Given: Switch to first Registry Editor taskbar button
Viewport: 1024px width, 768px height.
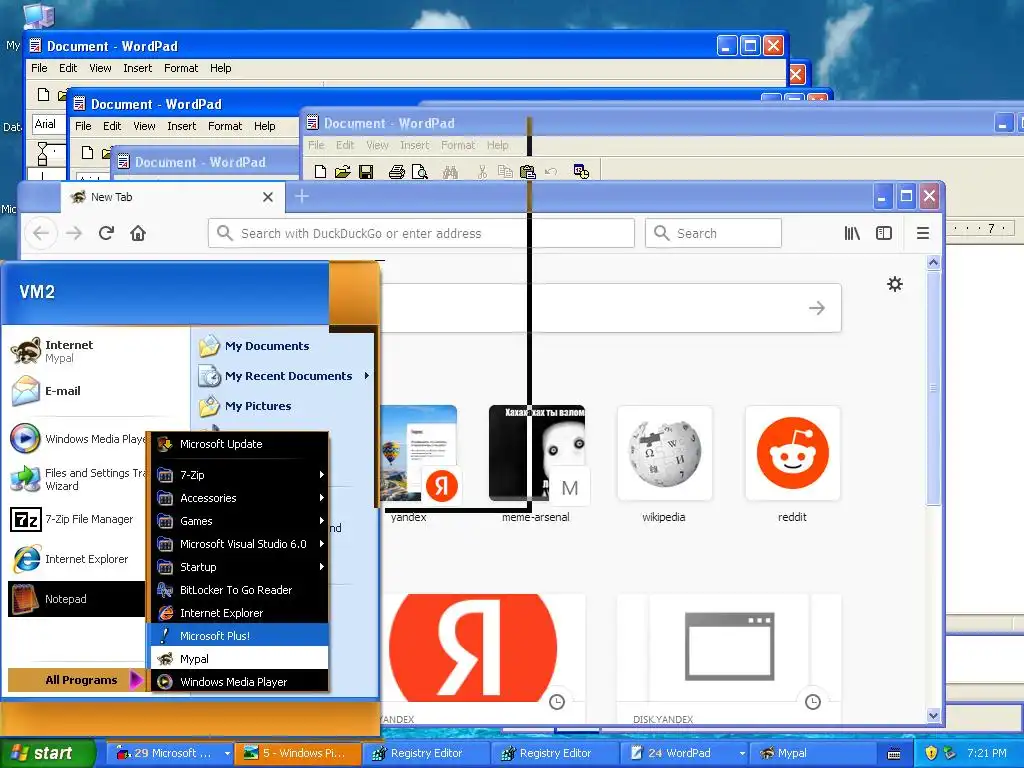Looking at the screenshot, I should click(x=425, y=753).
